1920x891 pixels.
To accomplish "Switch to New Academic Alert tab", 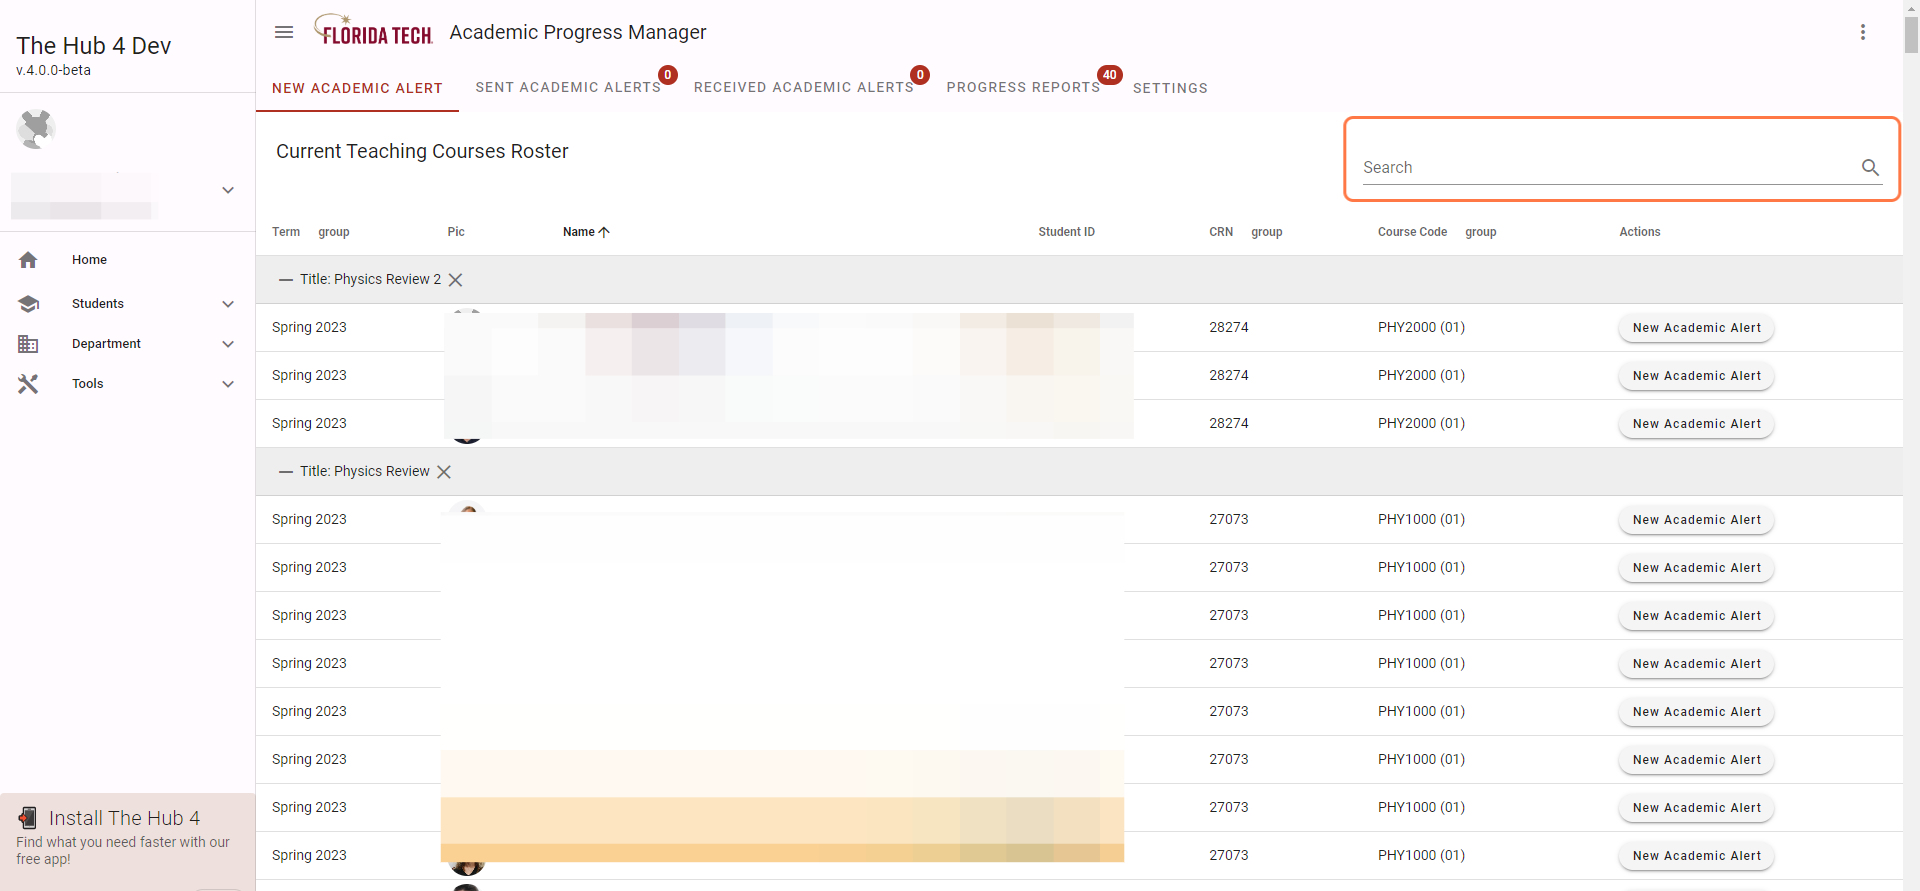I will click(x=357, y=88).
